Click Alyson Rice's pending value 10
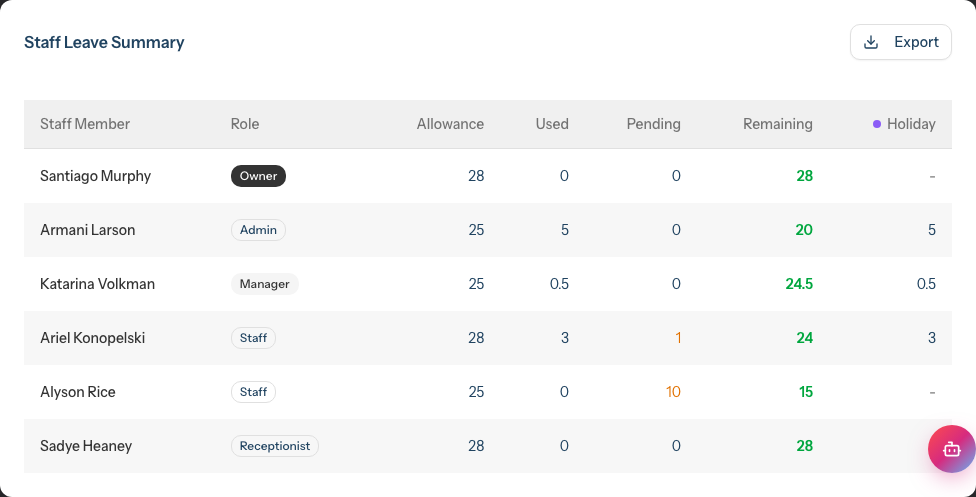 [673, 392]
